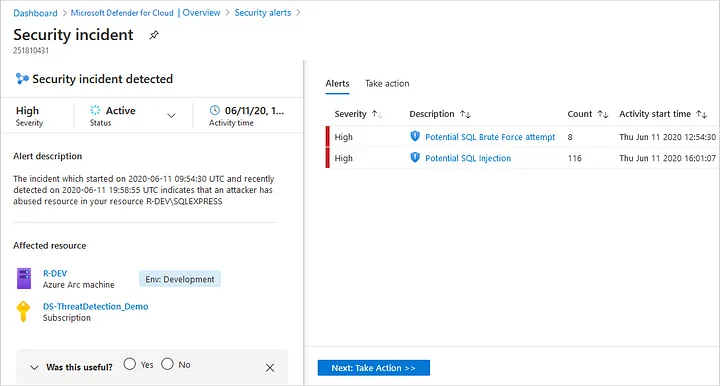Click the subscription key icon
The height and width of the screenshot is (386, 720).
23,311
